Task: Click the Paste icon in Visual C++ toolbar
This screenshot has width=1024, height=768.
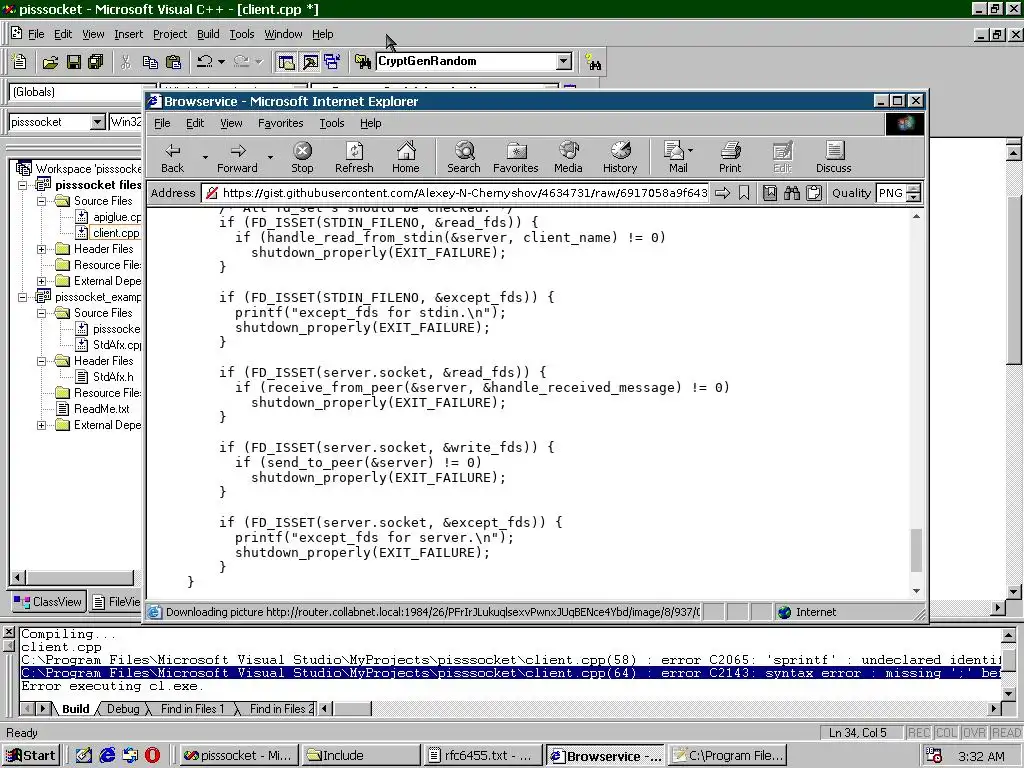Action: click(174, 62)
